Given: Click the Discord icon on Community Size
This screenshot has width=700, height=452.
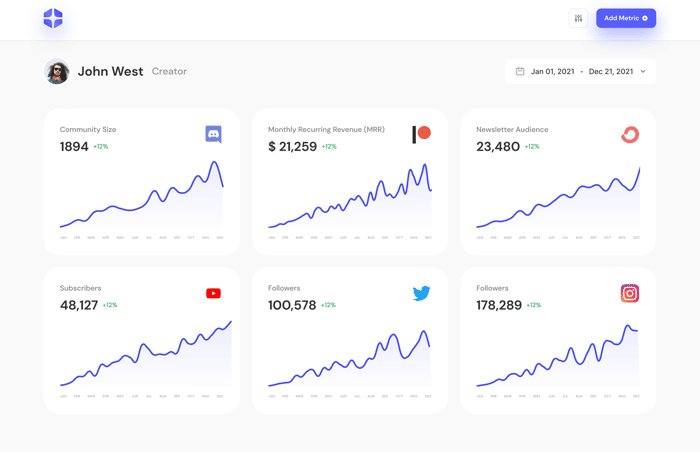Looking at the screenshot, I should (213, 134).
